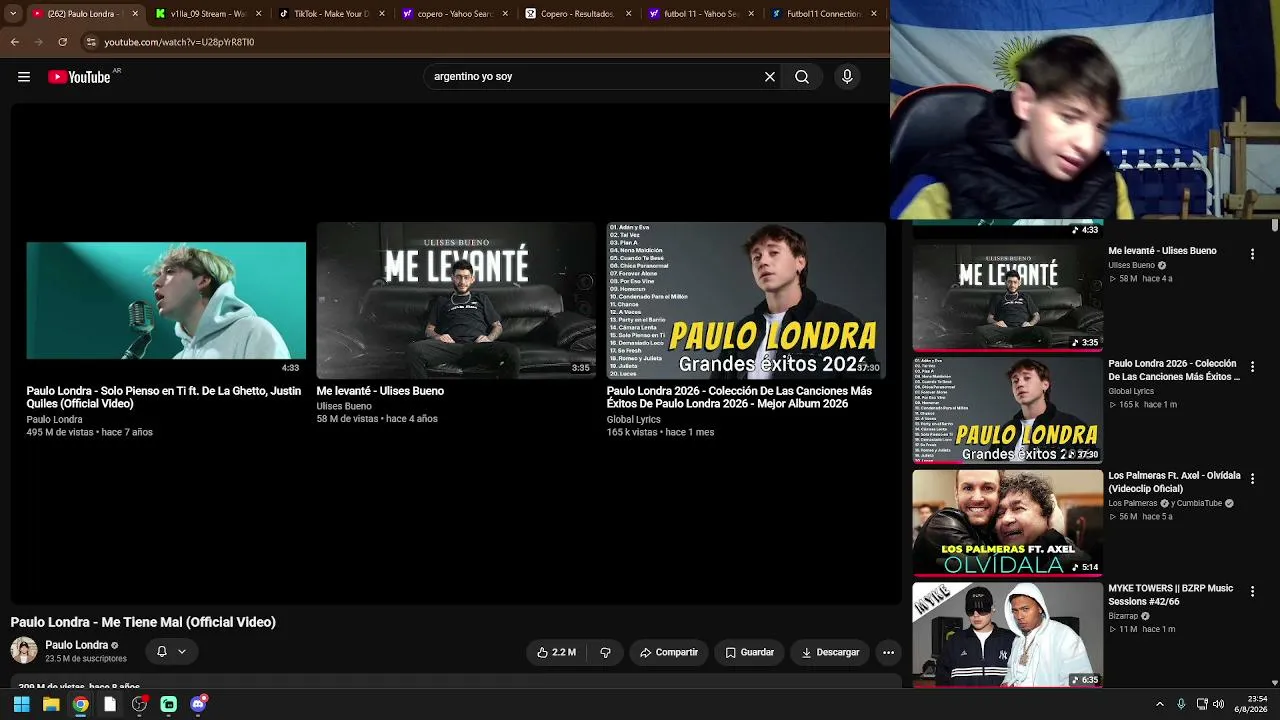Clear the search box with the X icon
Viewport: 1280px width, 720px height.
click(x=770, y=77)
